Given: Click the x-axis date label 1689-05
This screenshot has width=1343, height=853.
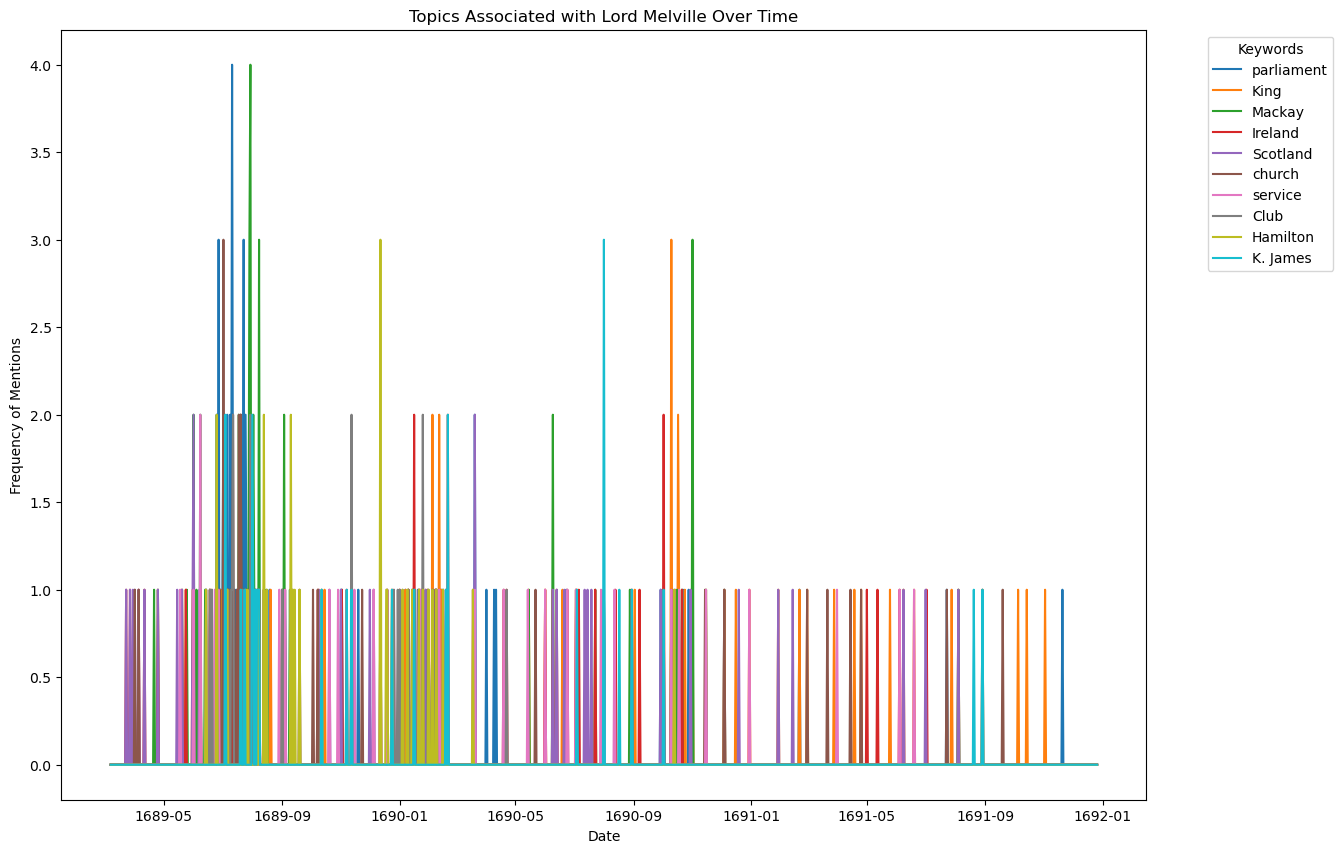Looking at the screenshot, I should pos(164,816).
